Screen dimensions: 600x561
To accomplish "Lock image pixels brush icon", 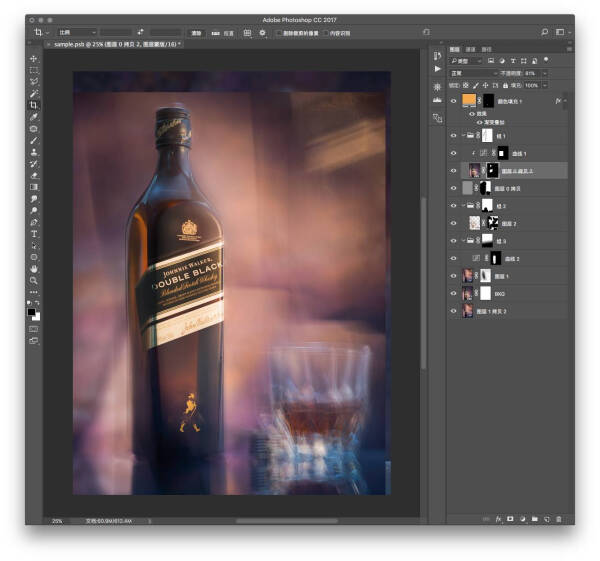I will pos(476,85).
